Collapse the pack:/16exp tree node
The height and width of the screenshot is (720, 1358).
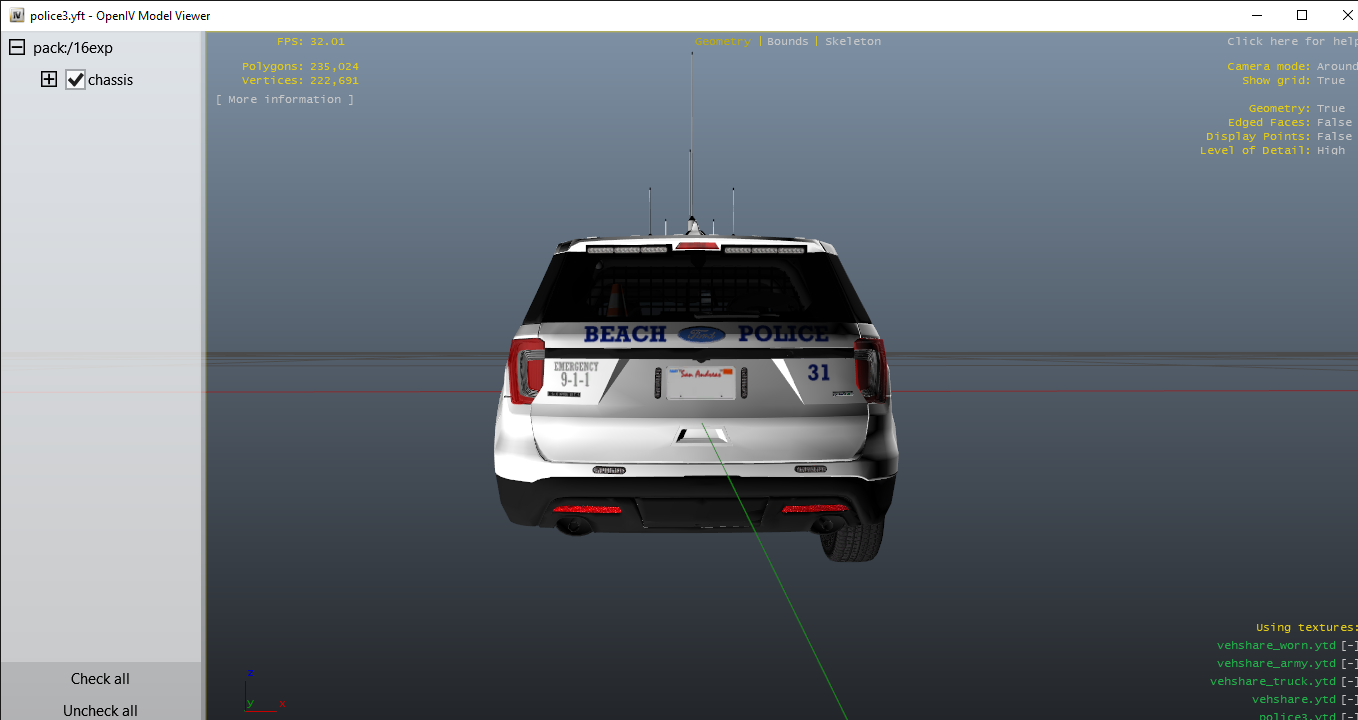17,47
